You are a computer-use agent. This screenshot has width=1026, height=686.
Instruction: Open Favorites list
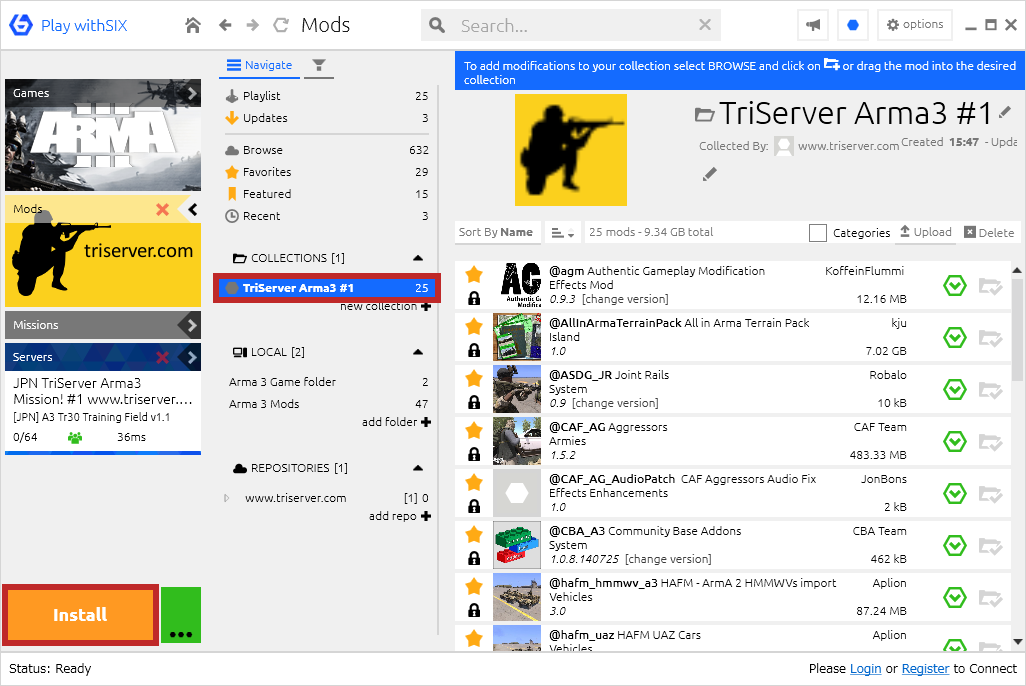[327, 172]
